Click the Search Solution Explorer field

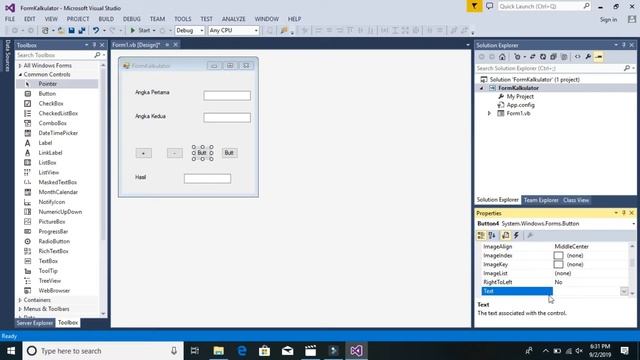coord(549,68)
